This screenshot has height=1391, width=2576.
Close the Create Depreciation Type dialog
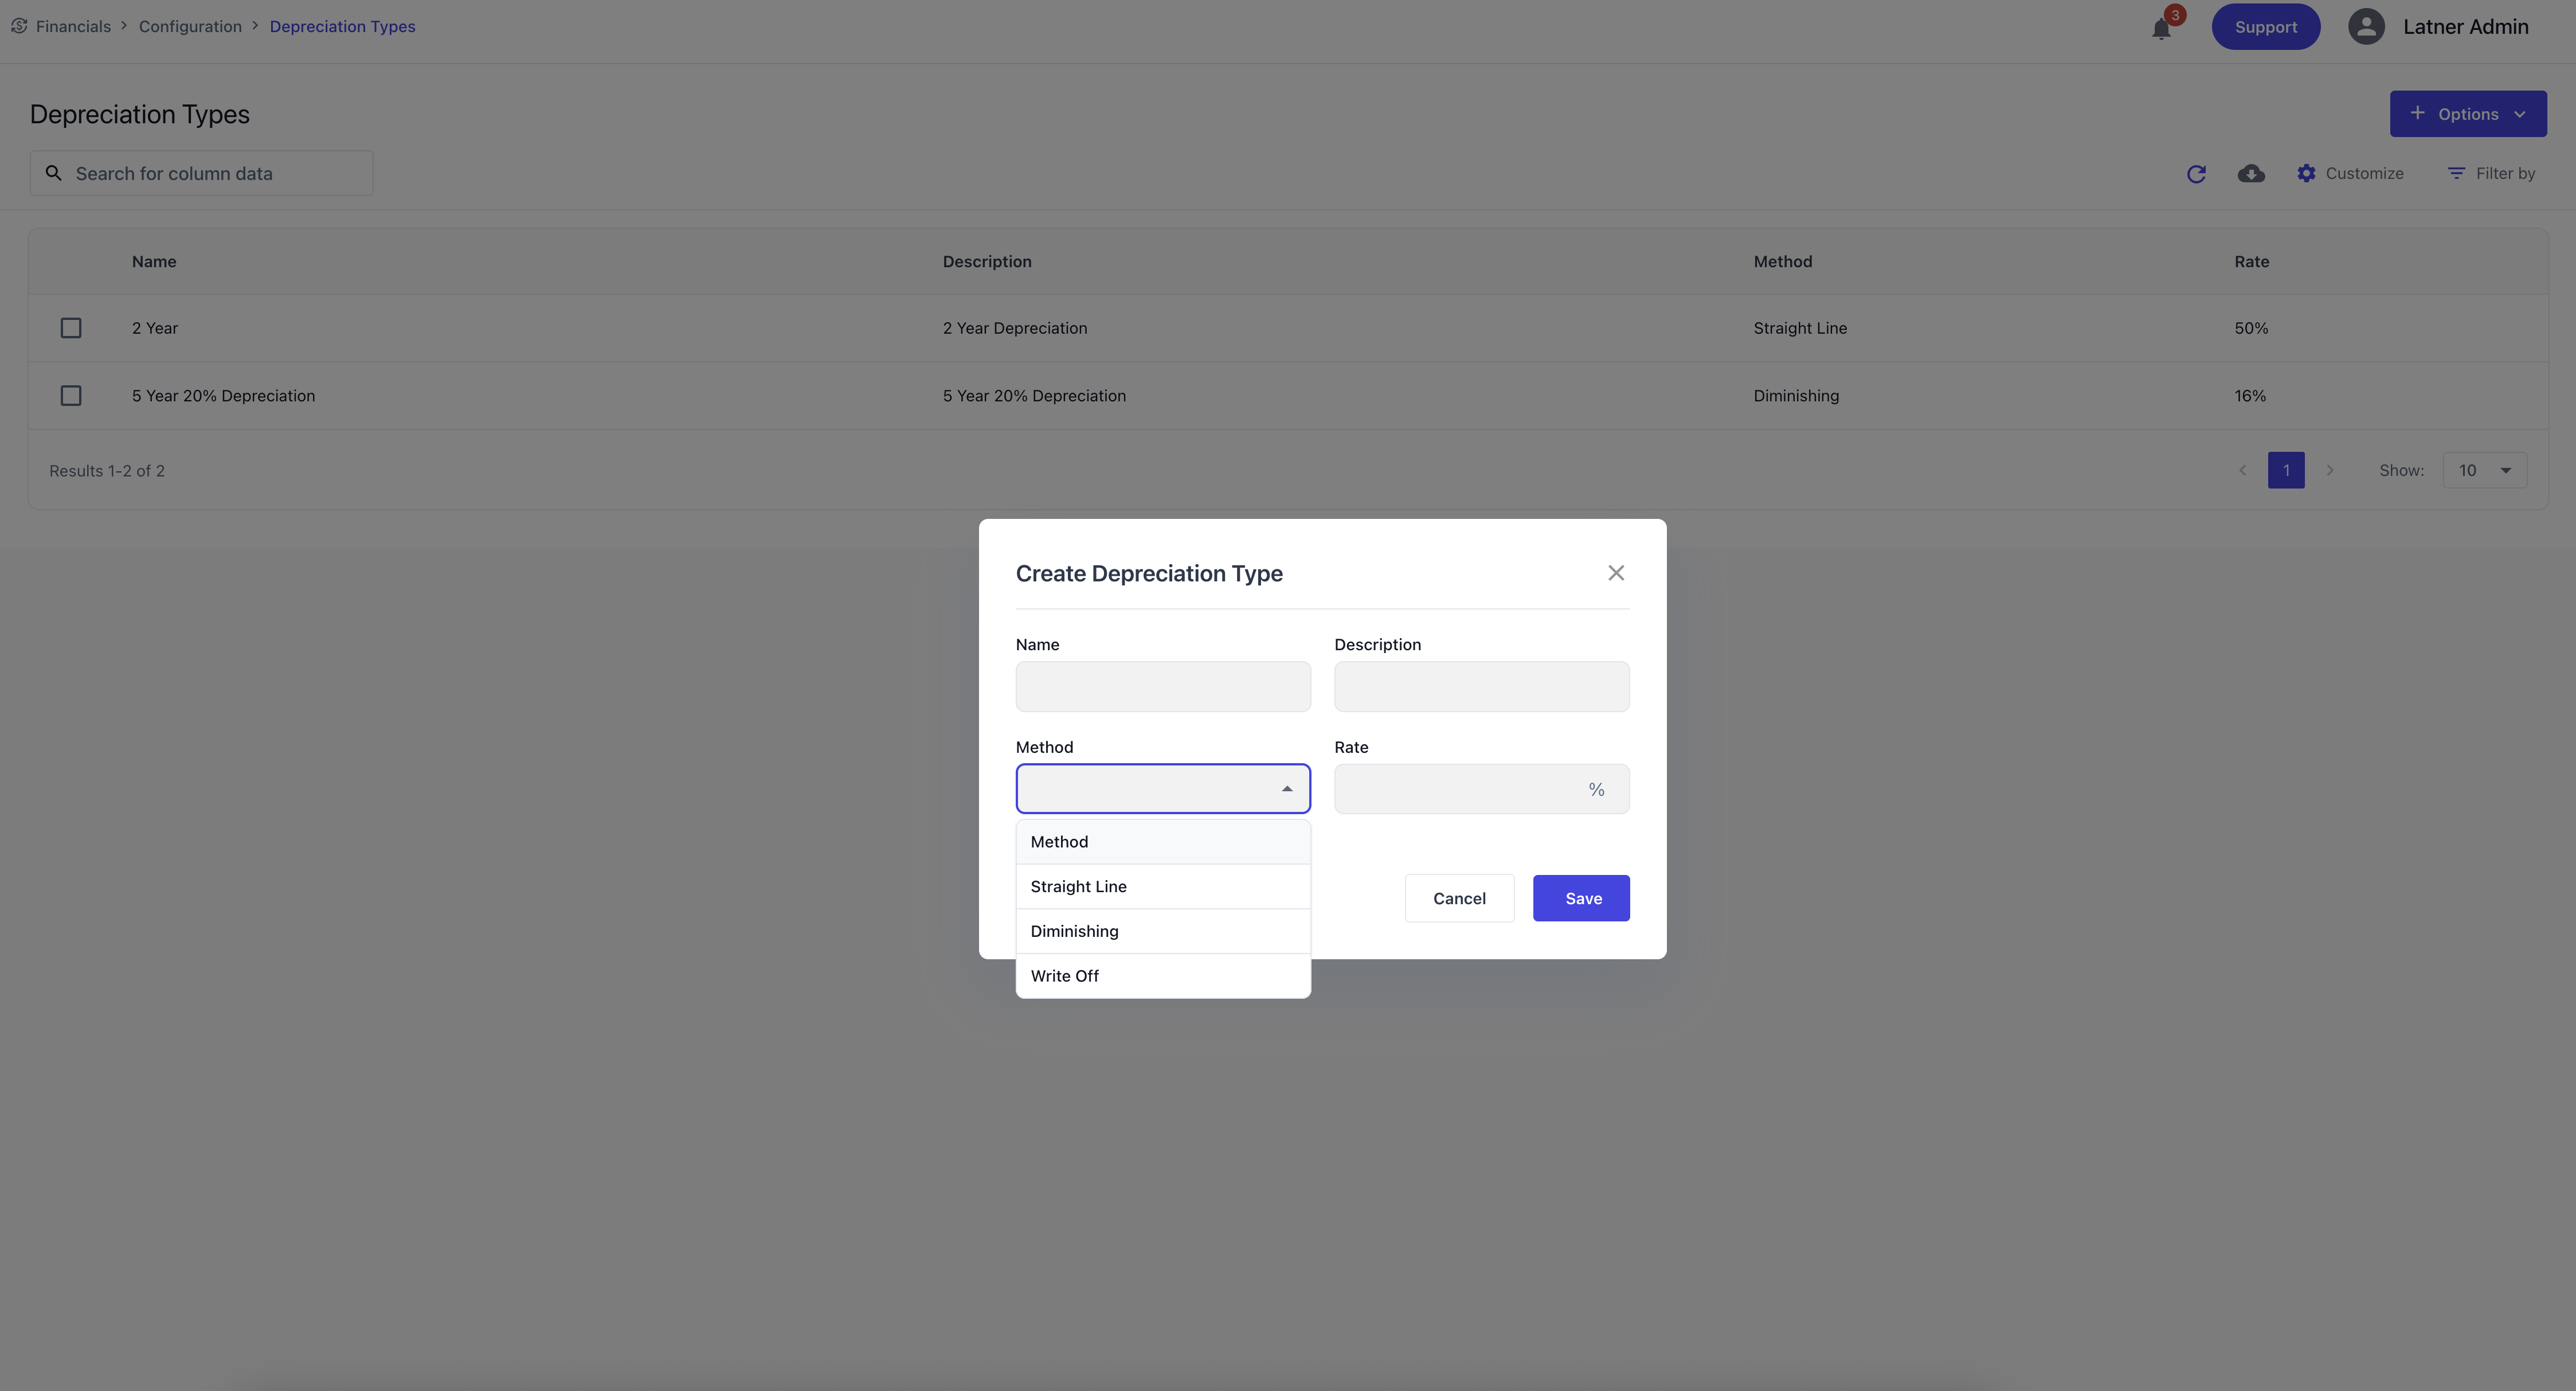[x=1616, y=573]
